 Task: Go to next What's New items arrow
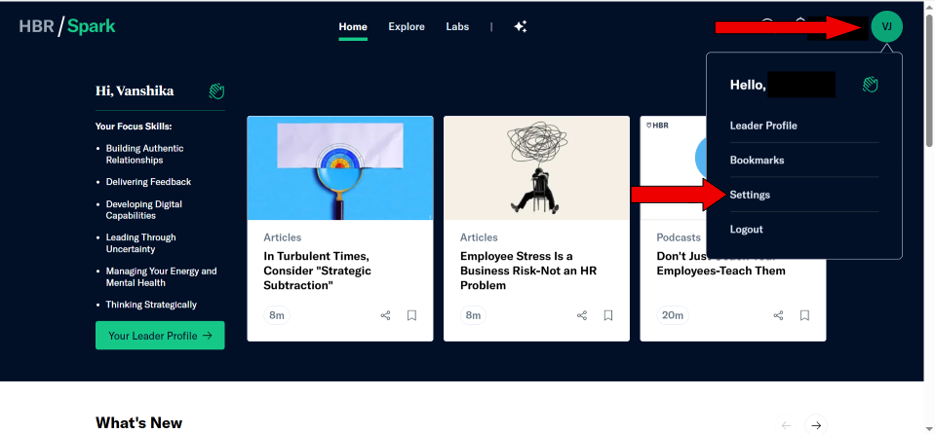(x=816, y=425)
